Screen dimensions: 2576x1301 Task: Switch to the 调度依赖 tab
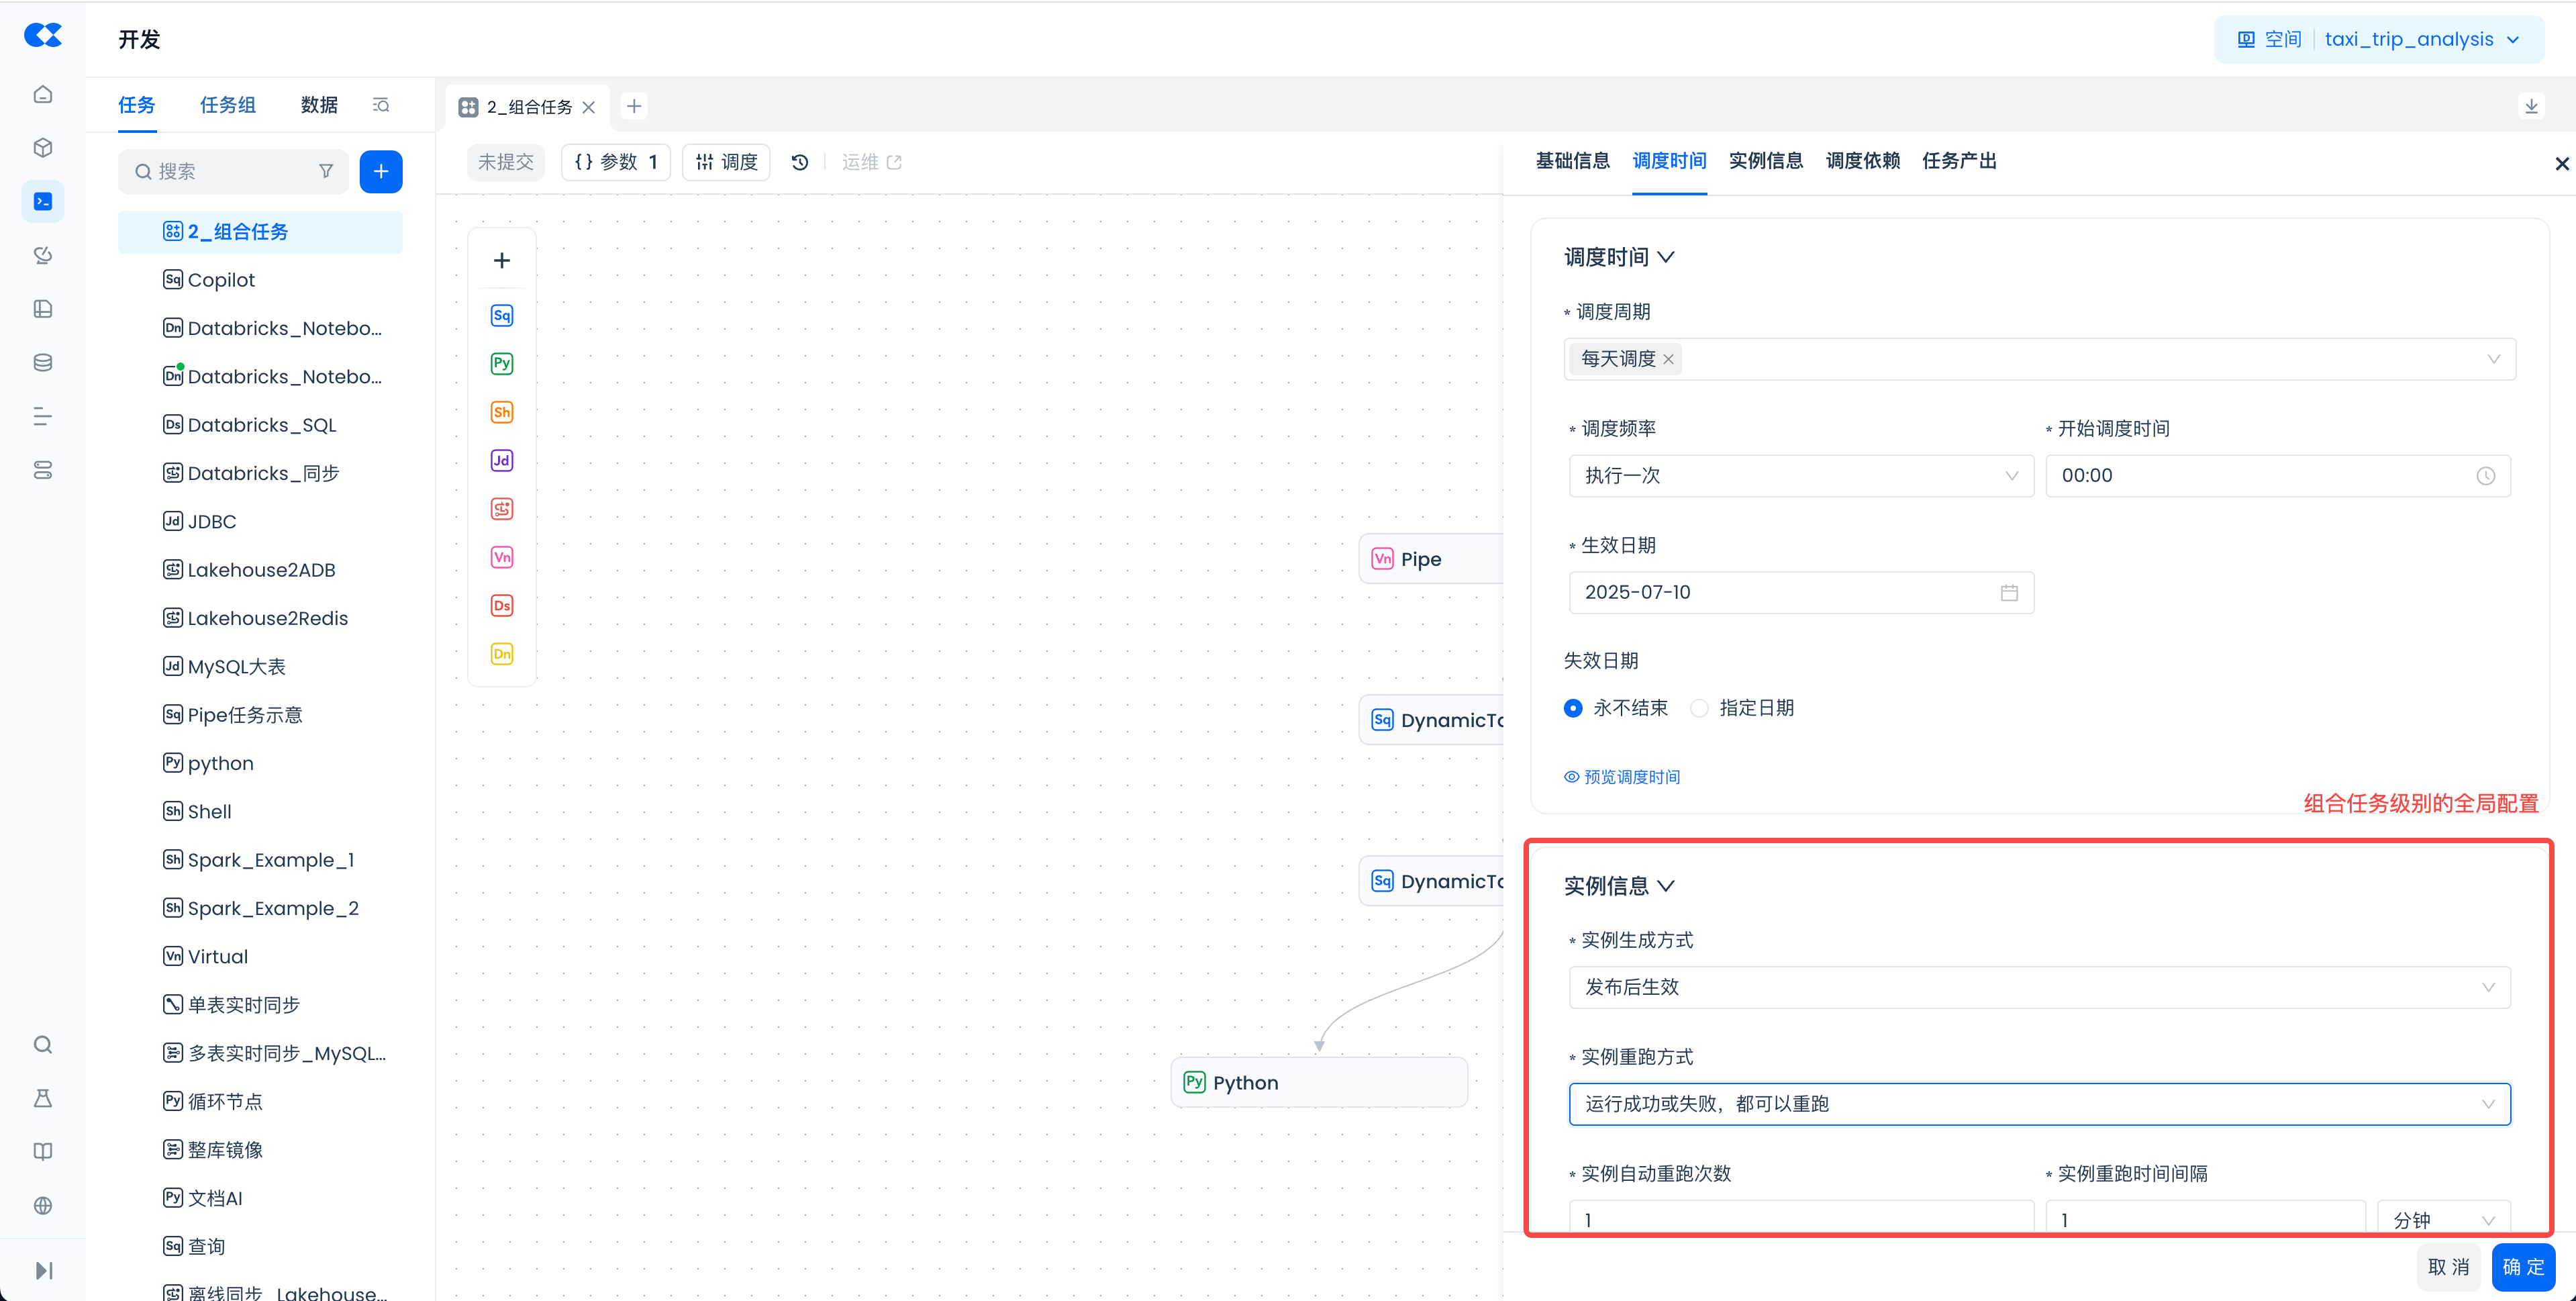(1862, 161)
